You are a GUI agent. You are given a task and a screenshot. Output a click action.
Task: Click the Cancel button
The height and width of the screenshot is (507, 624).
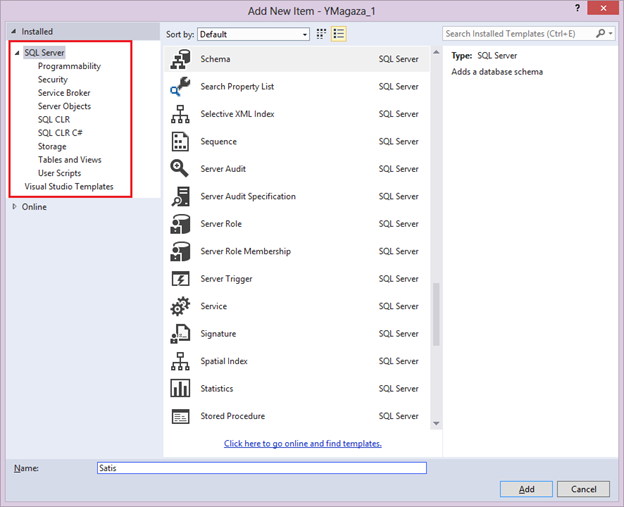(583, 489)
